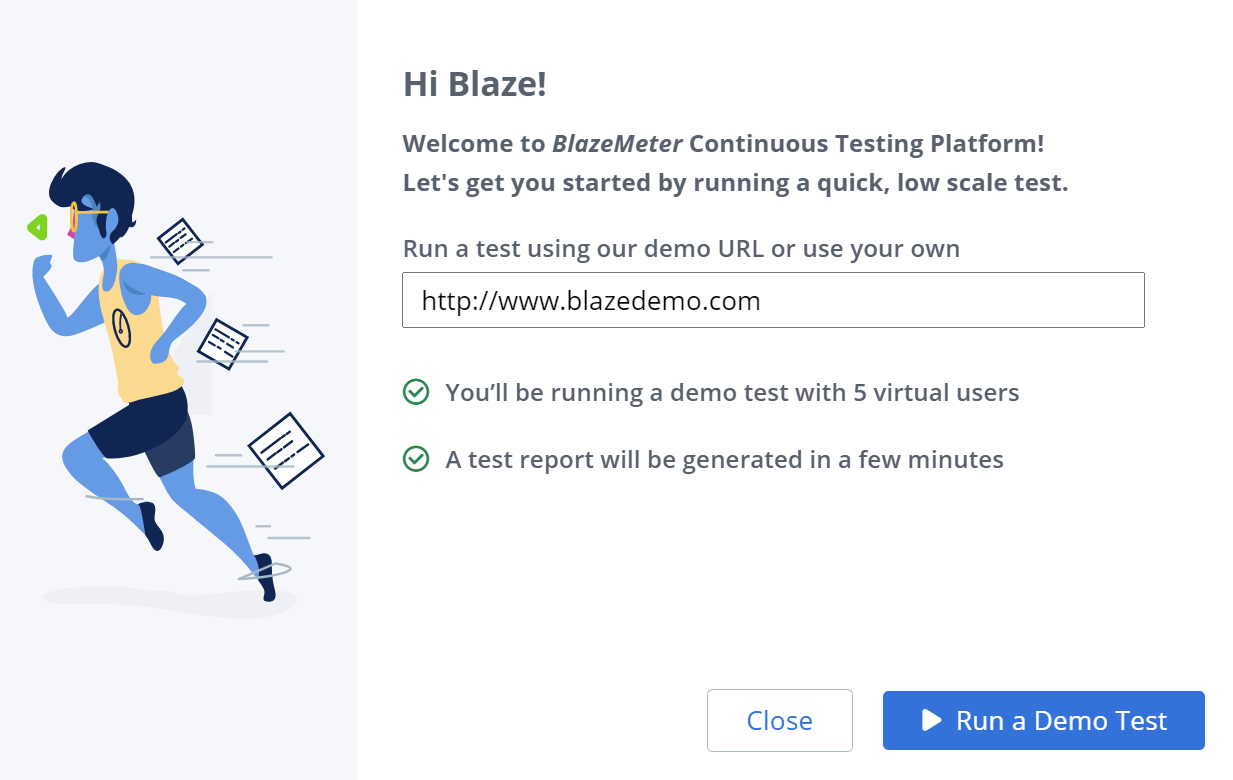Click the middle flying paper sheet icon
The image size is (1233, 780).
[222, 344]
